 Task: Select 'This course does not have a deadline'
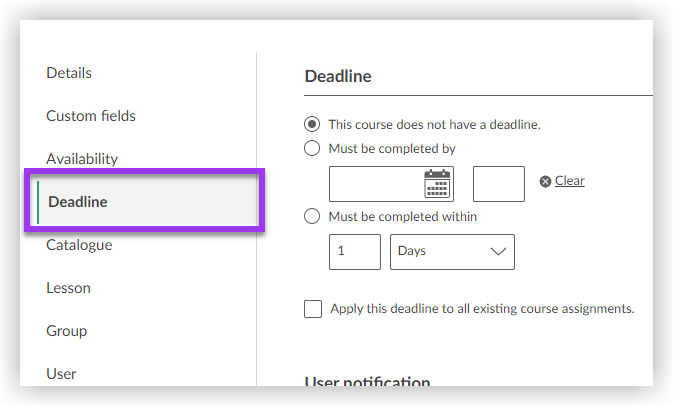312,125
